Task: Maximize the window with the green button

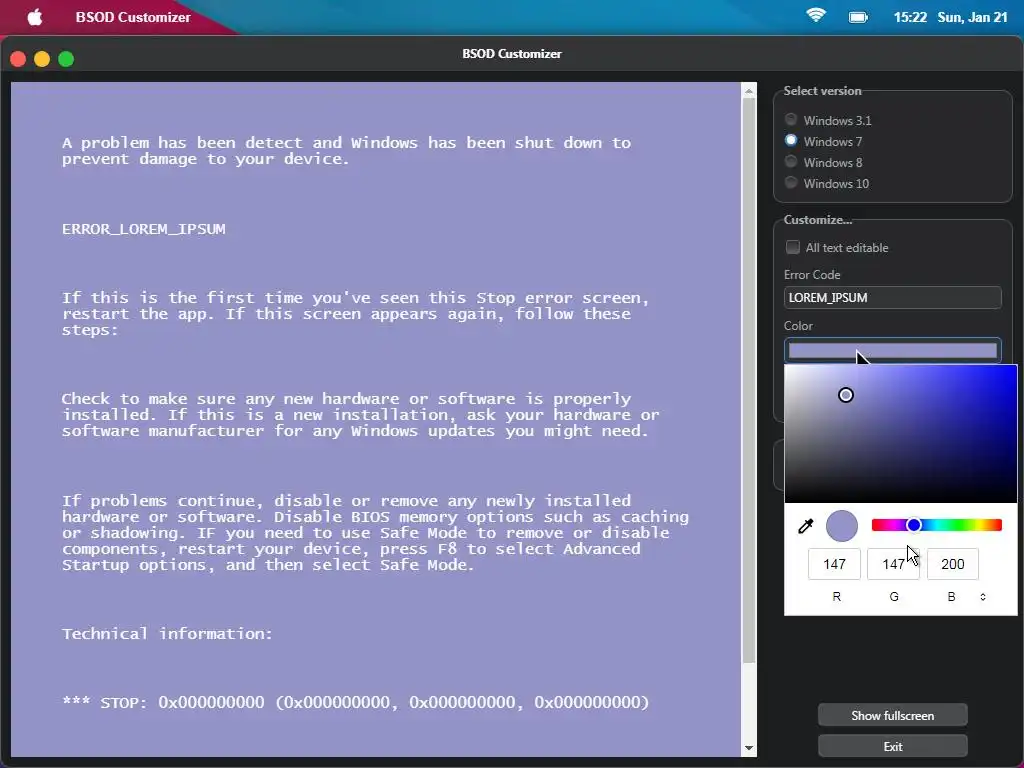Action: pos(66,59)
